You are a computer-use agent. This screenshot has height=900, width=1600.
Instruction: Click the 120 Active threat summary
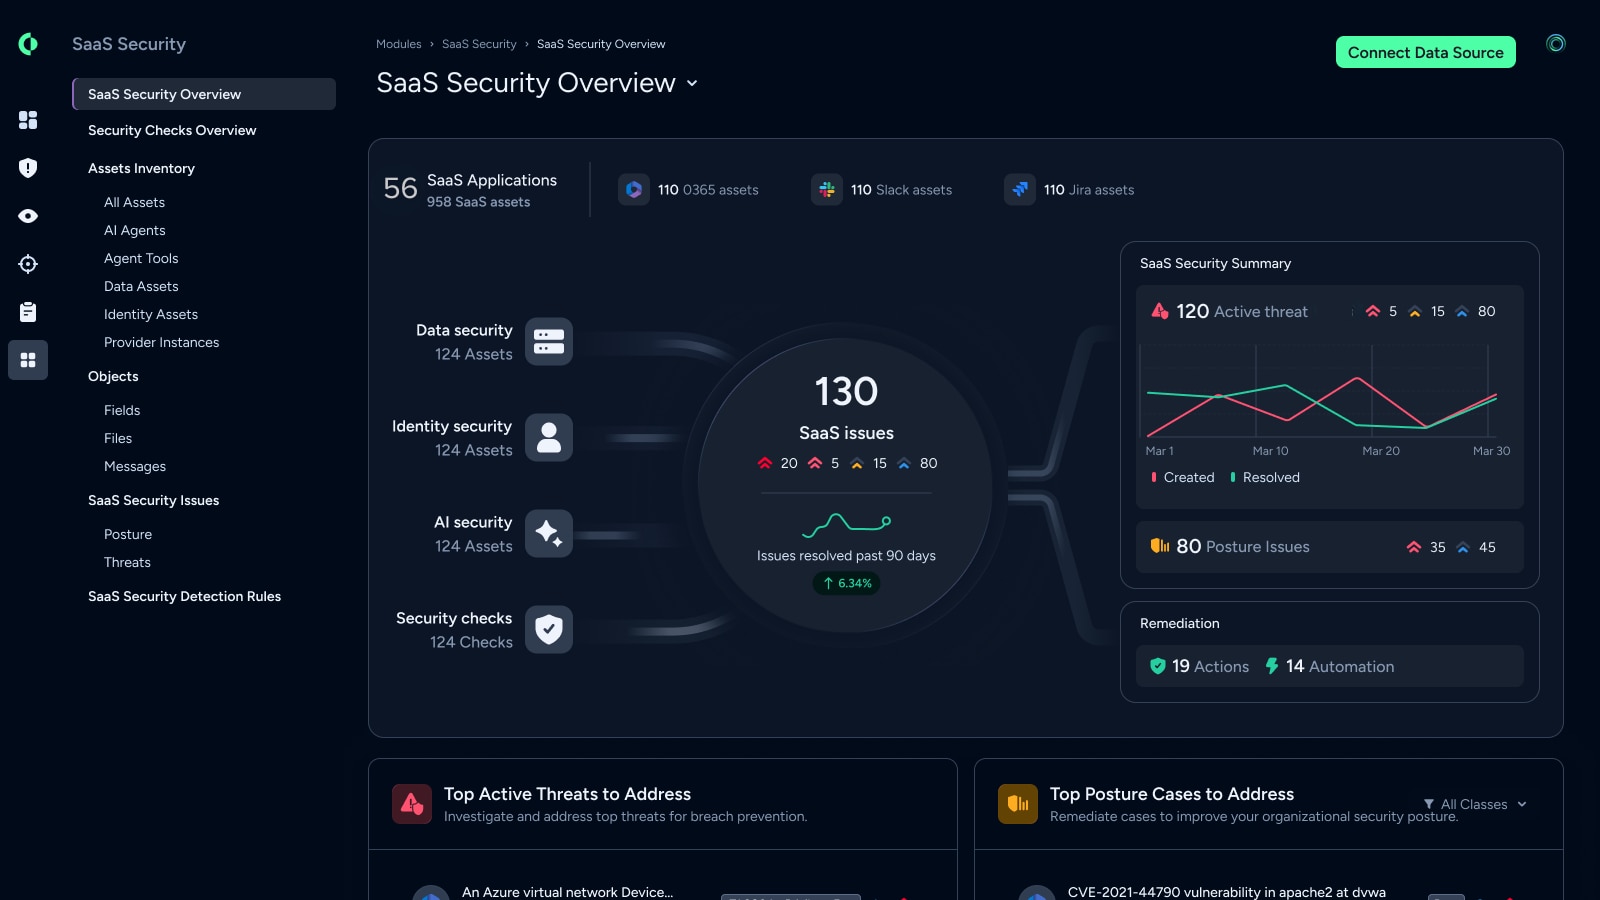click(1229, 311)
